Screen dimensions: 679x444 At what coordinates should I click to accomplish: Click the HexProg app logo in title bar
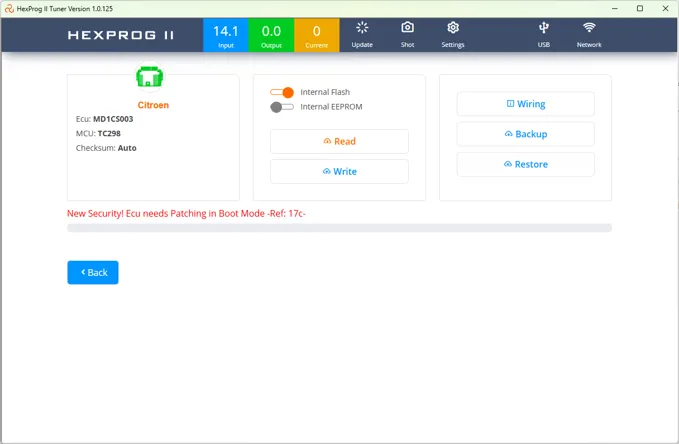(x=9, y=8)
